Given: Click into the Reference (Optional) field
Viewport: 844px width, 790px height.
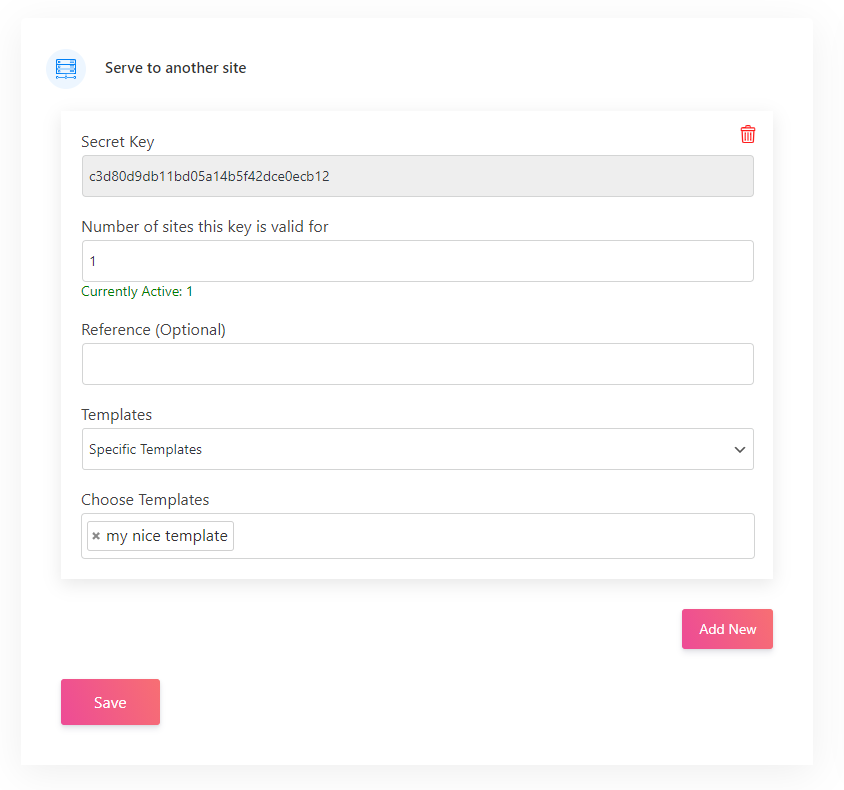Looking at the screenshot, I should 417,364.
